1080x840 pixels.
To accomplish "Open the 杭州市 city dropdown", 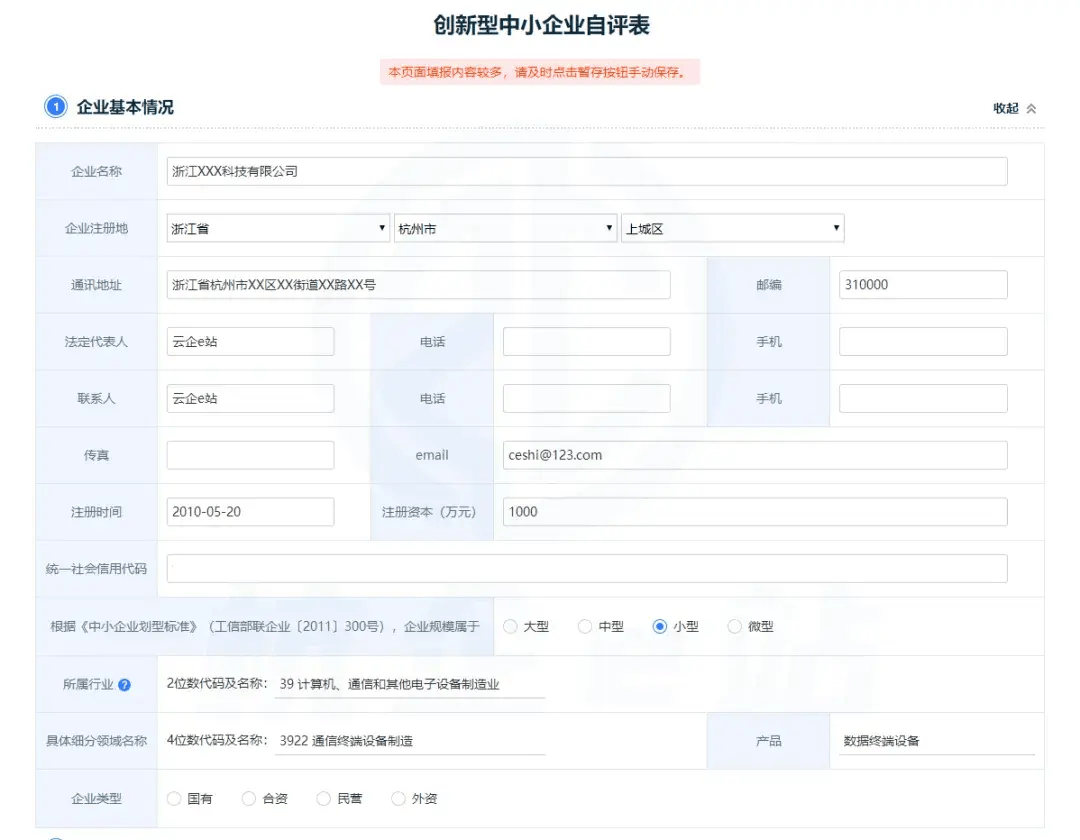I will click(505, 228).
